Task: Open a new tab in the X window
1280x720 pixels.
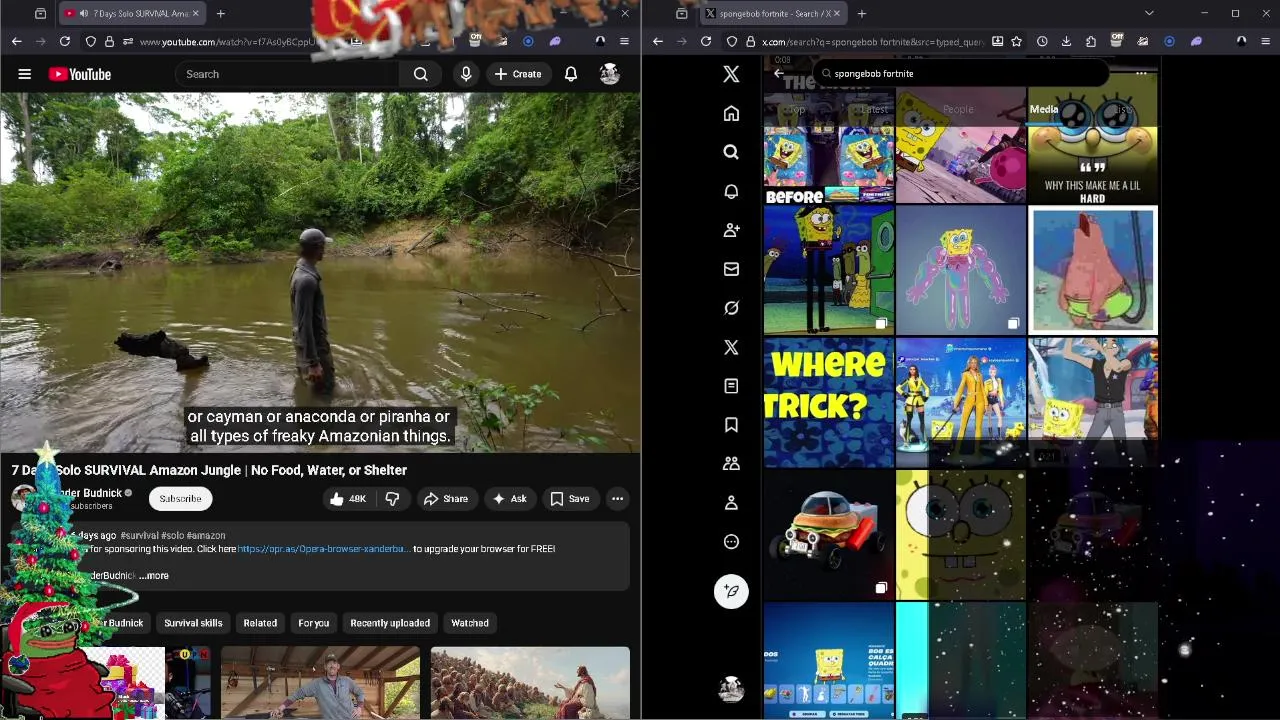Action: click(x=861, y=13)
